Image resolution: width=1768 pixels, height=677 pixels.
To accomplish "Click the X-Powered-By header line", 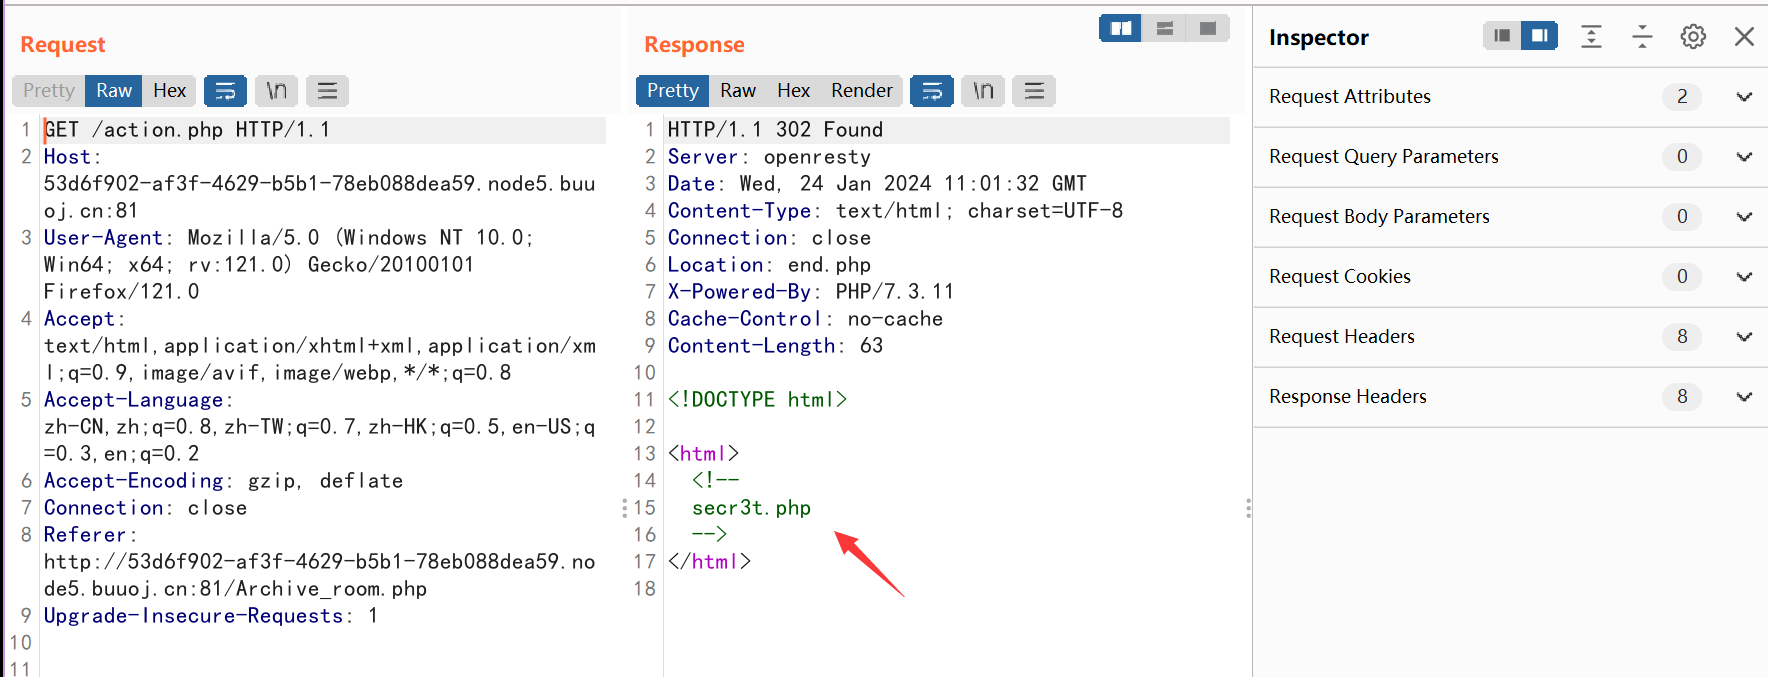I will [811, 292].
